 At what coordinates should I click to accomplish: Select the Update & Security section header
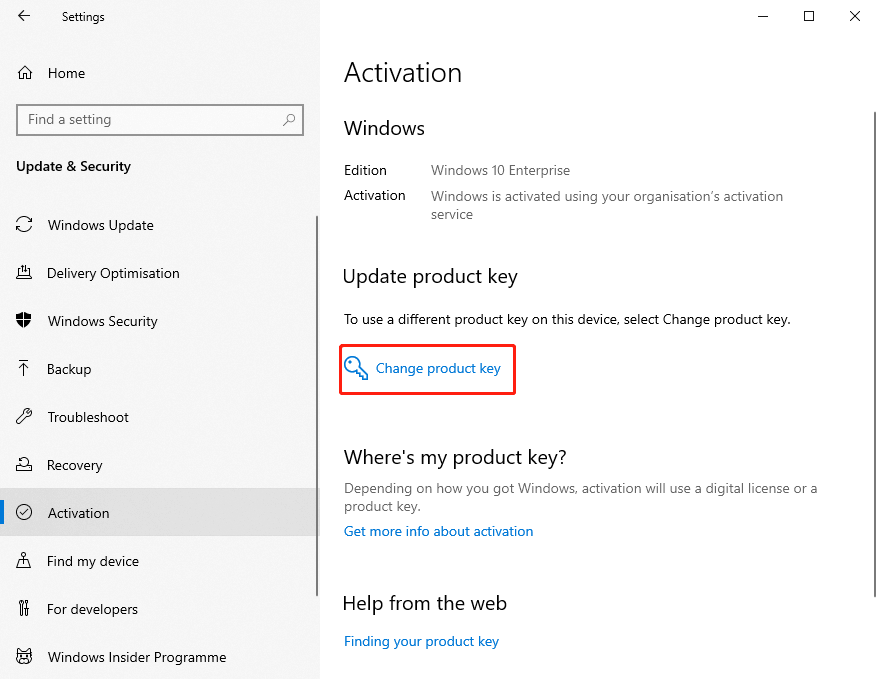[x=72, y=167]
